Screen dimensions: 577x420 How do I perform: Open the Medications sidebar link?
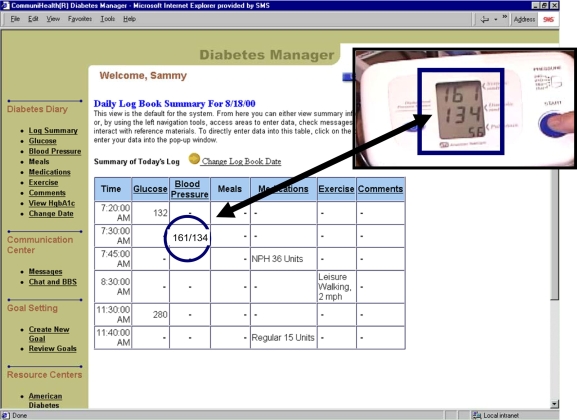tap(50, 172)
